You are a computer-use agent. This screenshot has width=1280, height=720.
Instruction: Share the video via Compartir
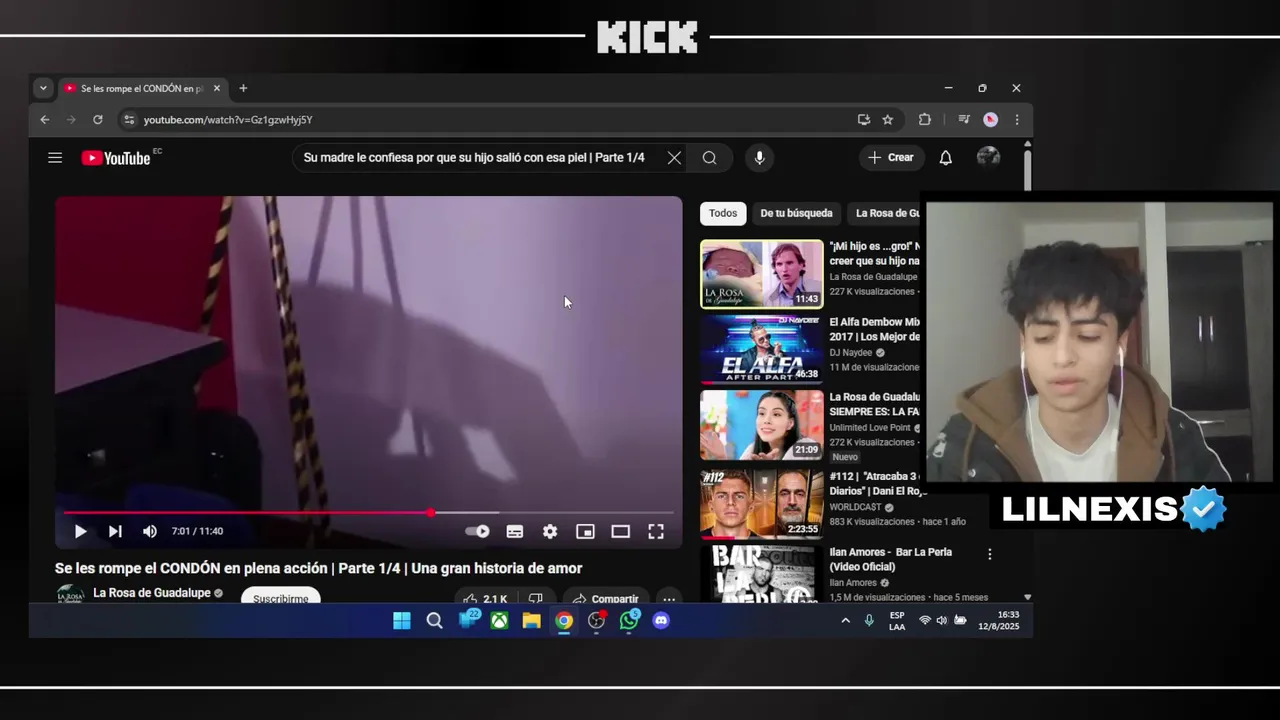pyautogui.click(x=606, y=599)
